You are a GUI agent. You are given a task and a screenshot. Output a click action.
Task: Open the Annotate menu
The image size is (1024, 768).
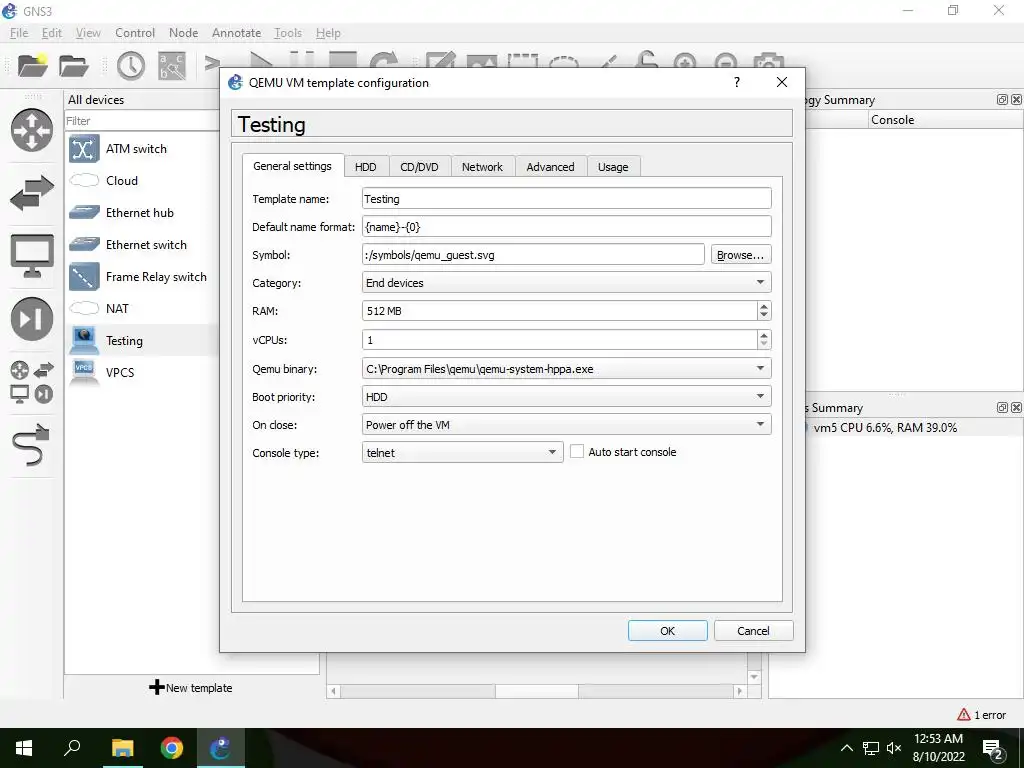pos(236,33)
